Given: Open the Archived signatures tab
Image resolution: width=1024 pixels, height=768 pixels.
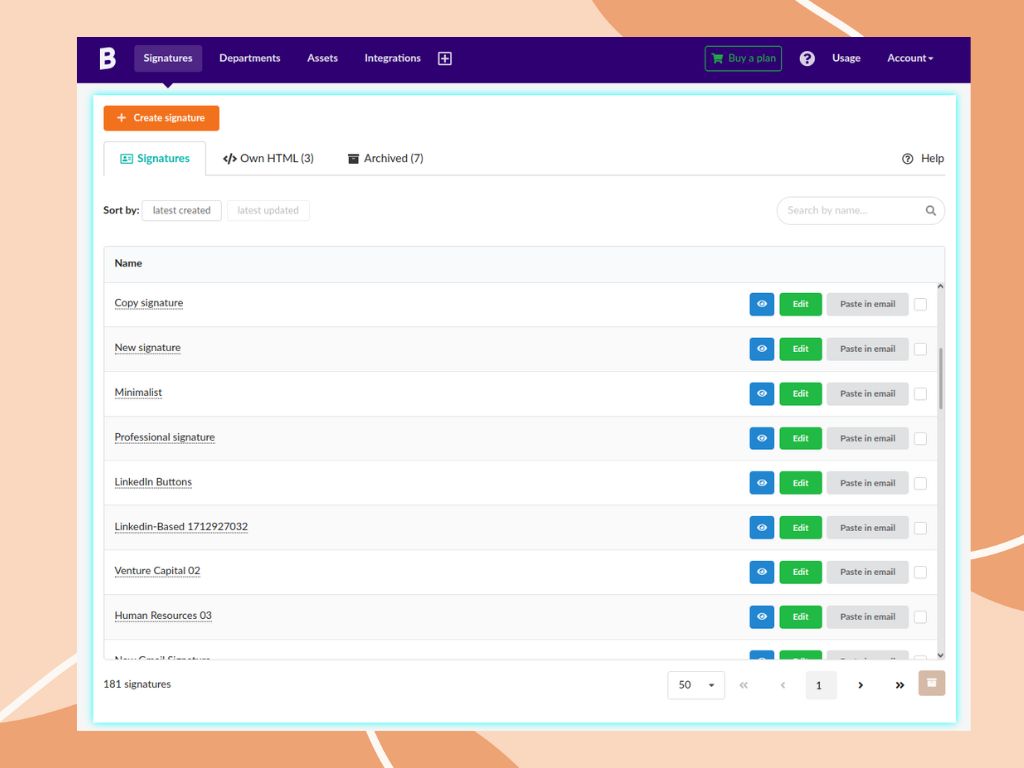Looking at the screenshot, I should coord(385,158).
